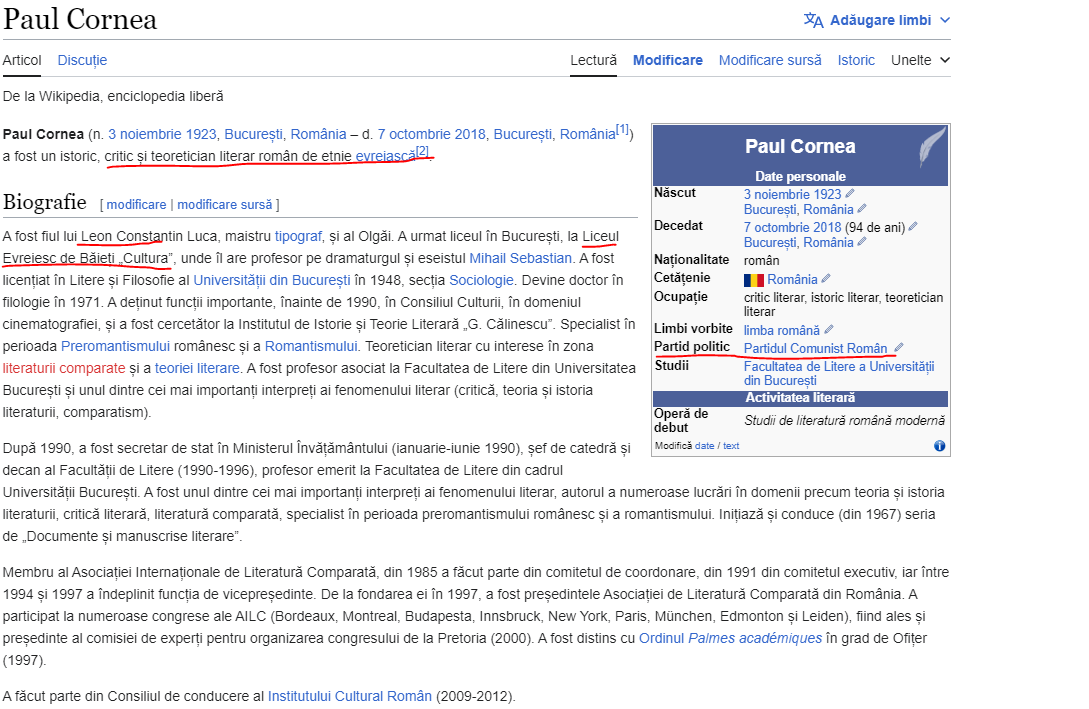Screen dimensions: 1089x709
Task: Click pencil icon after Partidul Comunist Român
Action: click(x=898, y=348)
